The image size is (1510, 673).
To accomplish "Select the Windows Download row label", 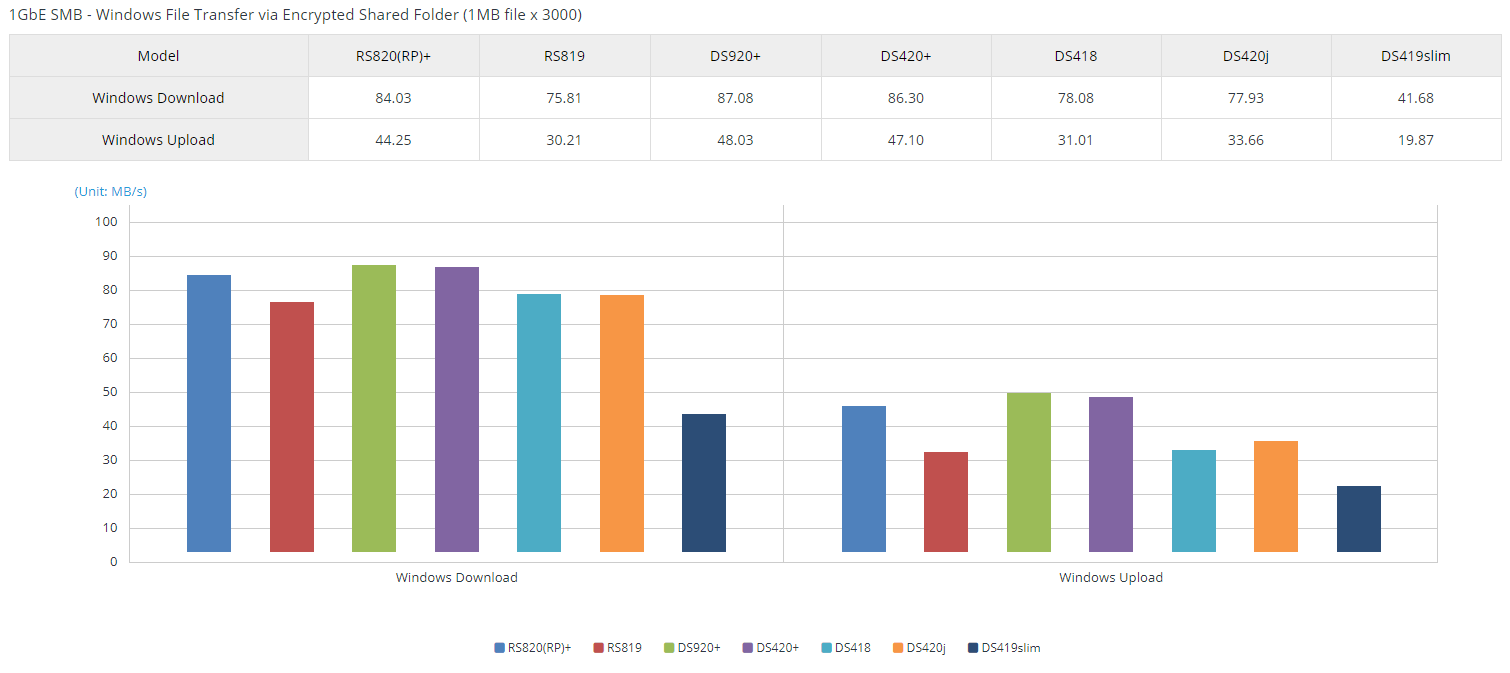I will (x=159, y=98).
